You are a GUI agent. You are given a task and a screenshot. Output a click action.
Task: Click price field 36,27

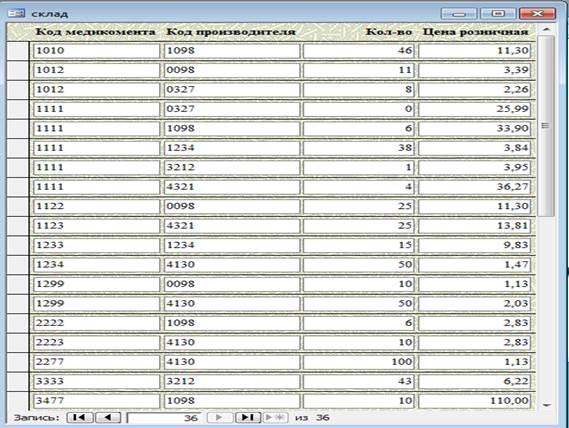click(475, 187)
